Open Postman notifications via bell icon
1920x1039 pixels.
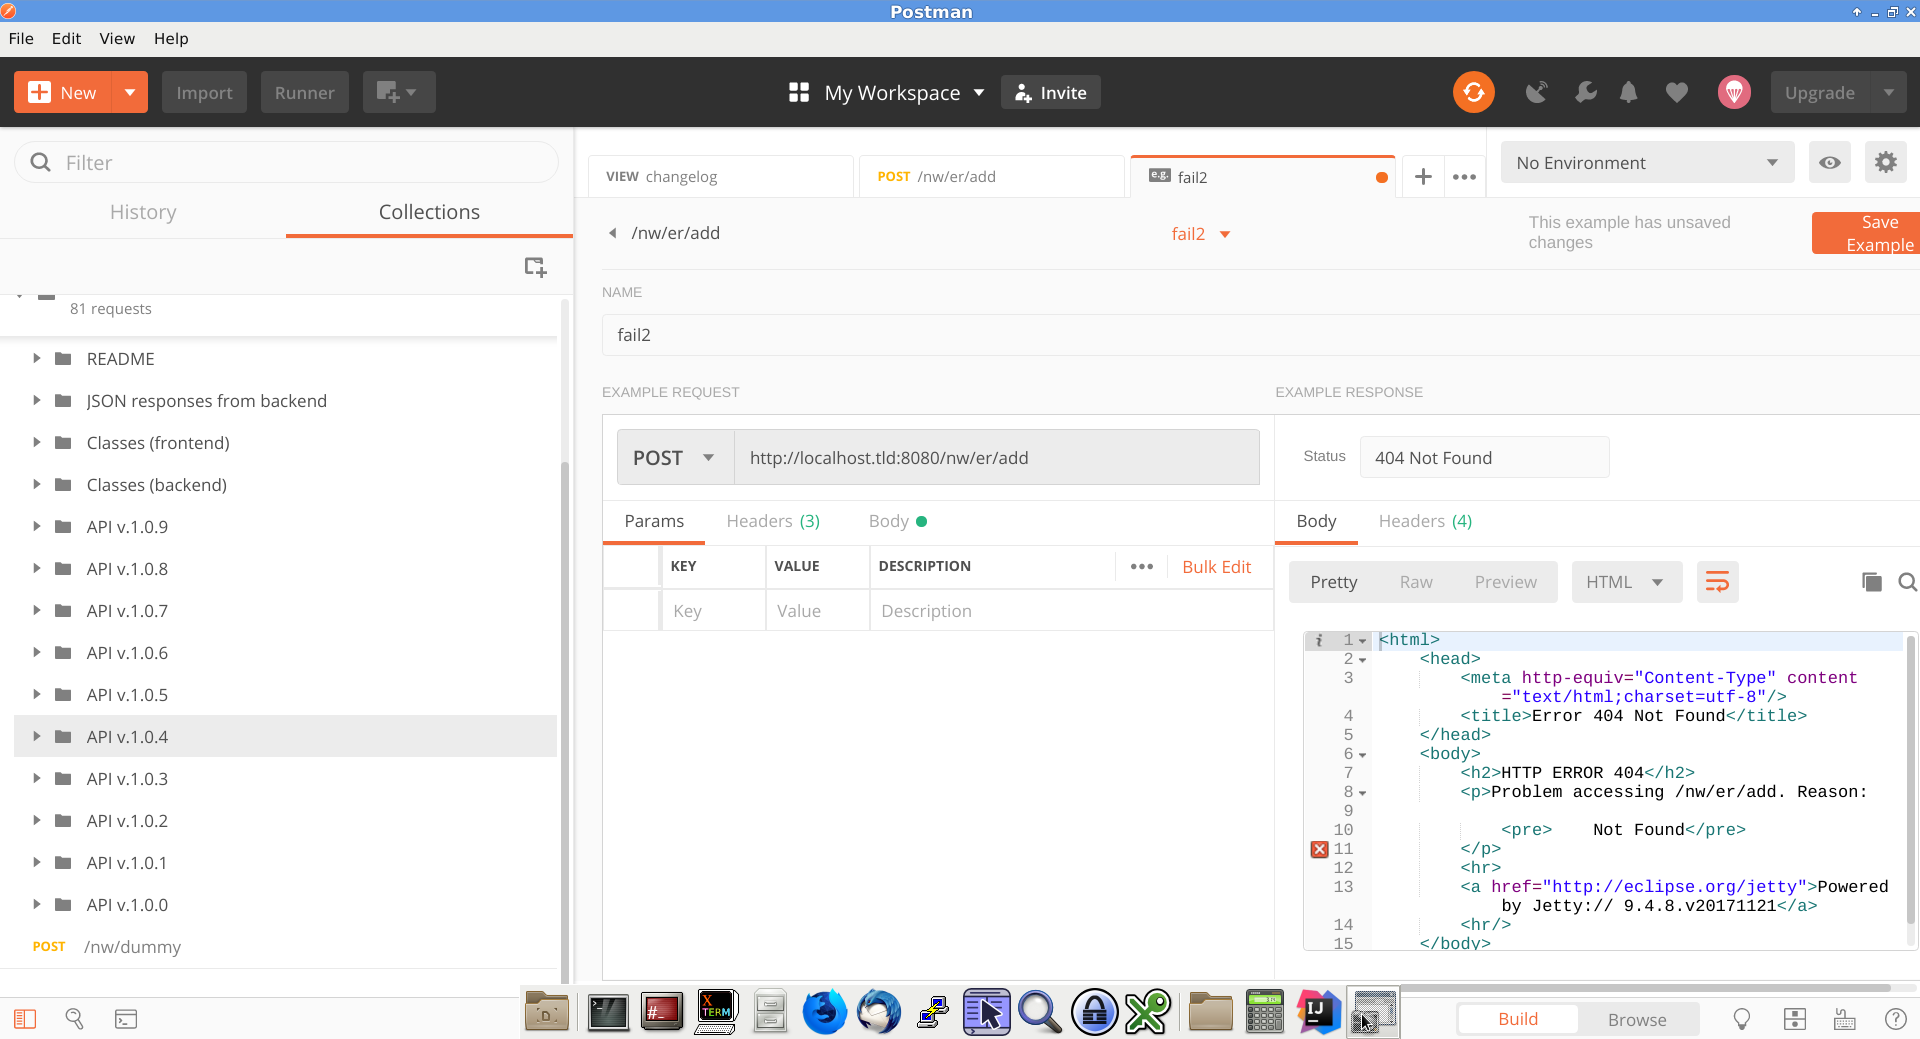[1629, 92]
